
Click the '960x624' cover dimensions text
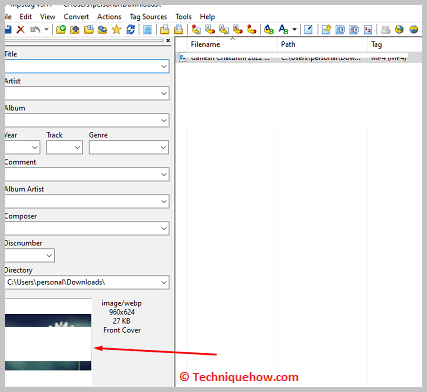pyautogui.click(x=122, y=312)
